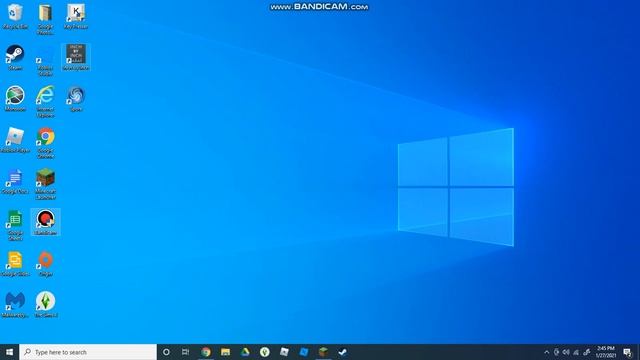Click the 'Type here to search' box
The height and width of the screenshot is (360, 640).
click(88, 352)
